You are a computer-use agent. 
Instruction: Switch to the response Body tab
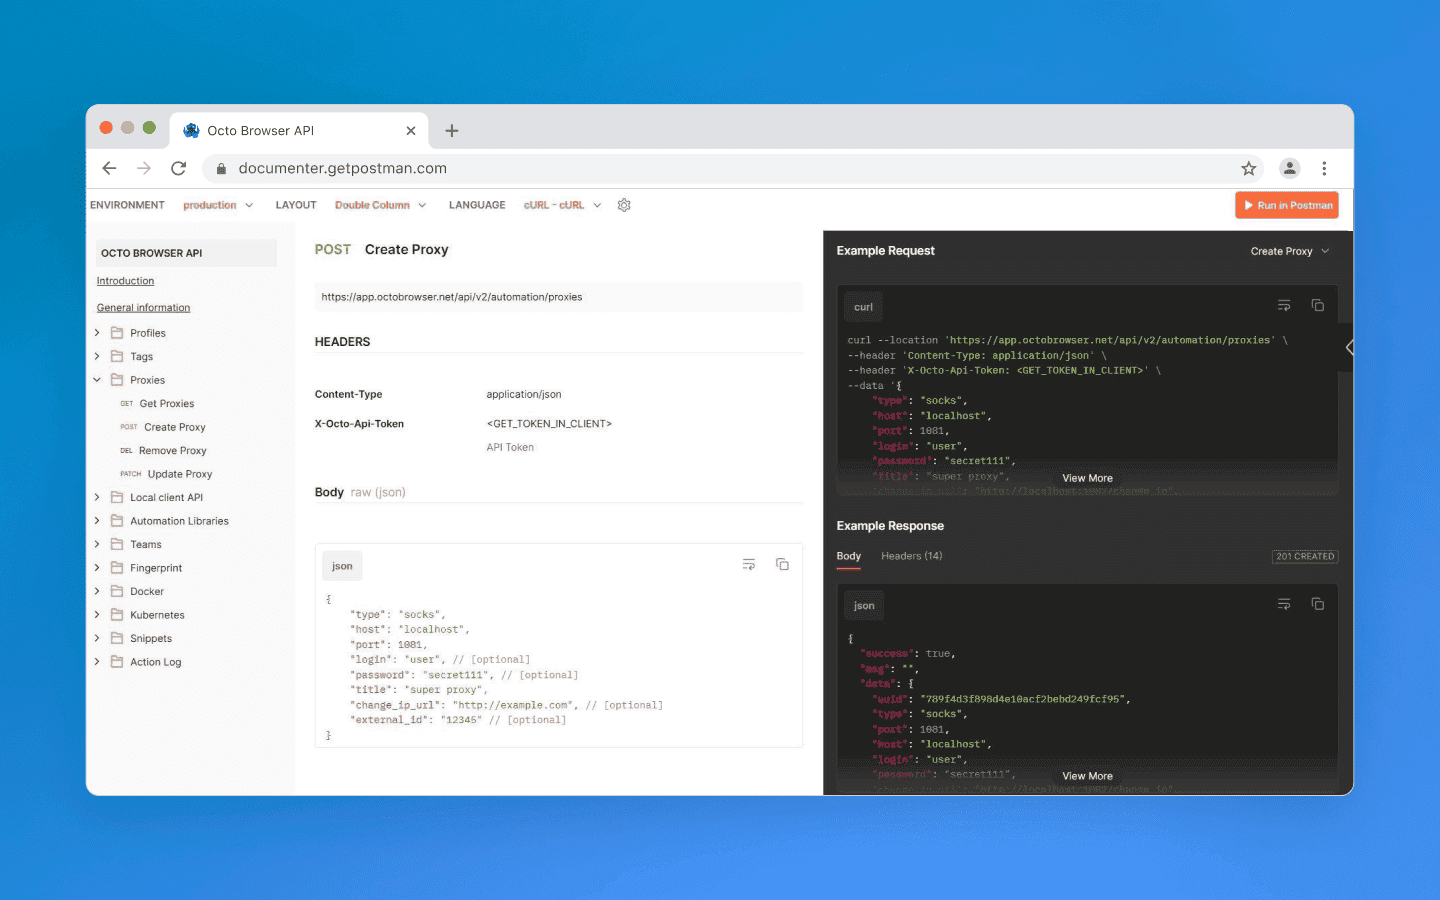[849, 556]
